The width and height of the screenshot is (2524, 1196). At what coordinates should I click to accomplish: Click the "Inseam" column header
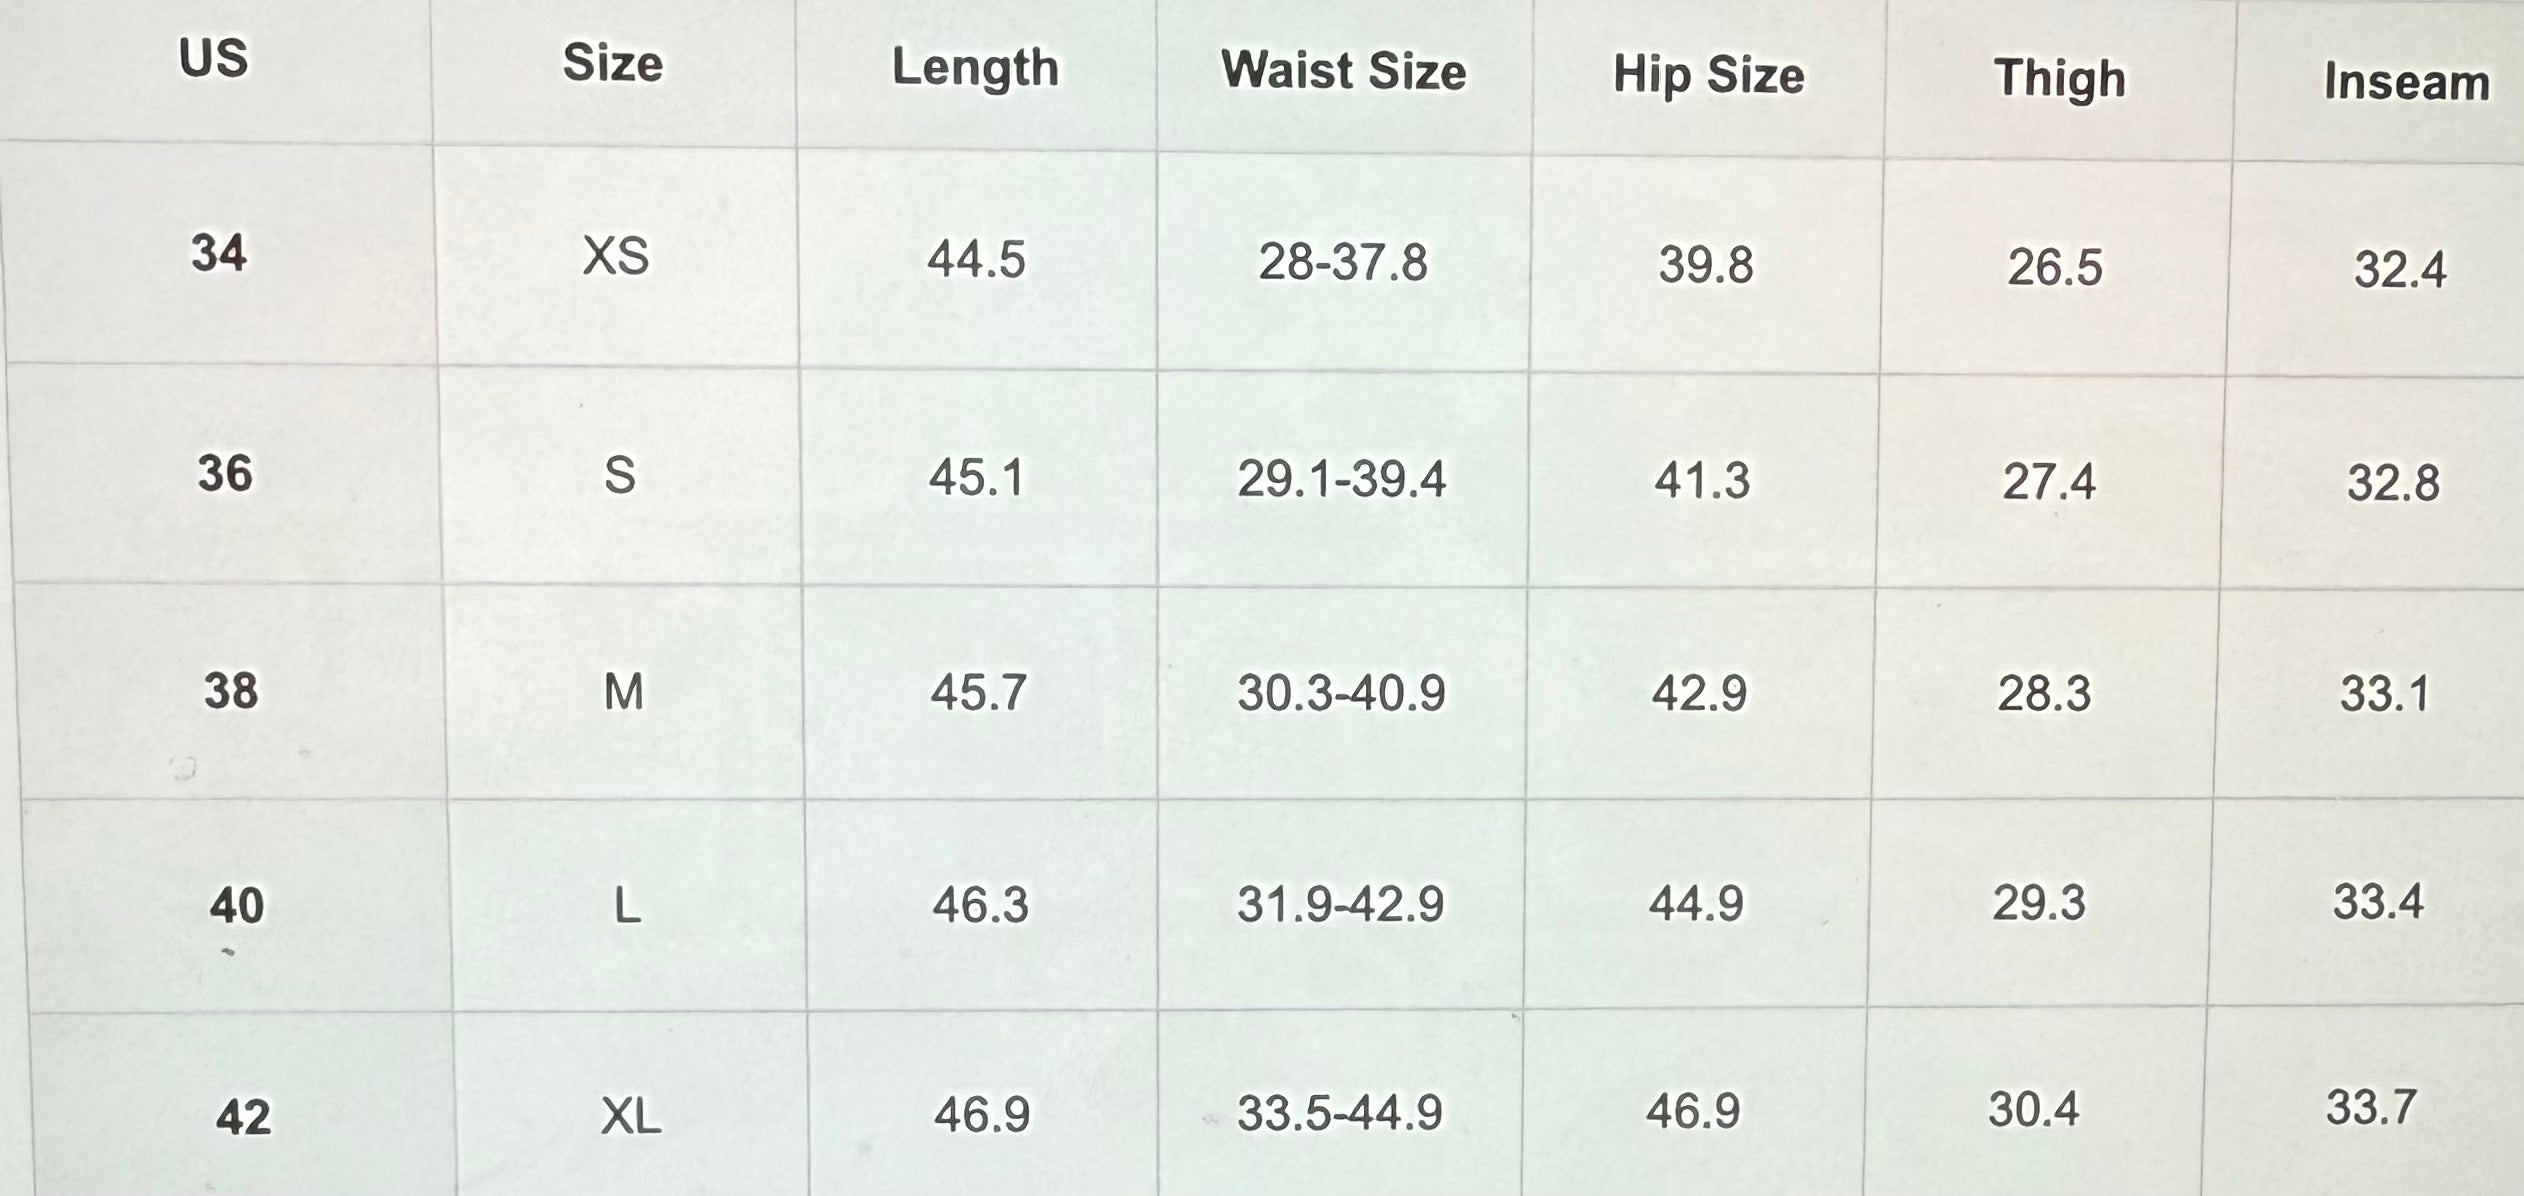coord(2406,82)
